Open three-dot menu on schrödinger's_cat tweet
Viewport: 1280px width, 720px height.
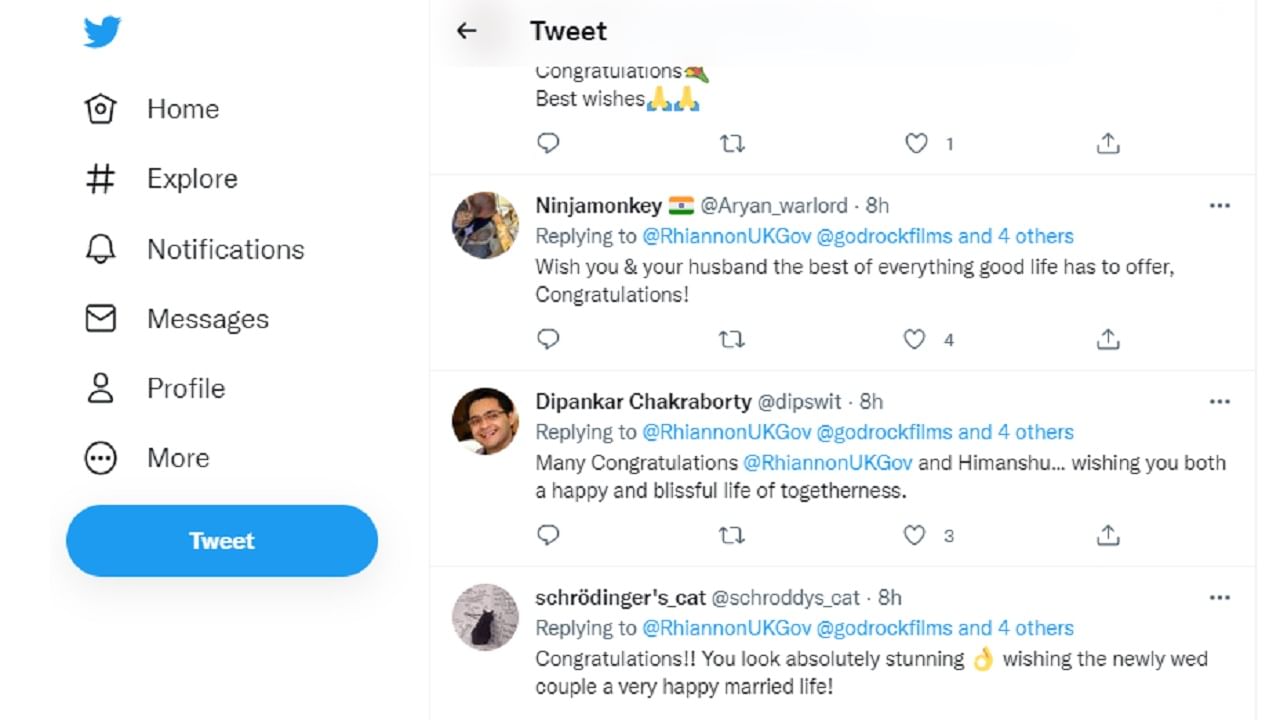click(x=1219, y=598)
